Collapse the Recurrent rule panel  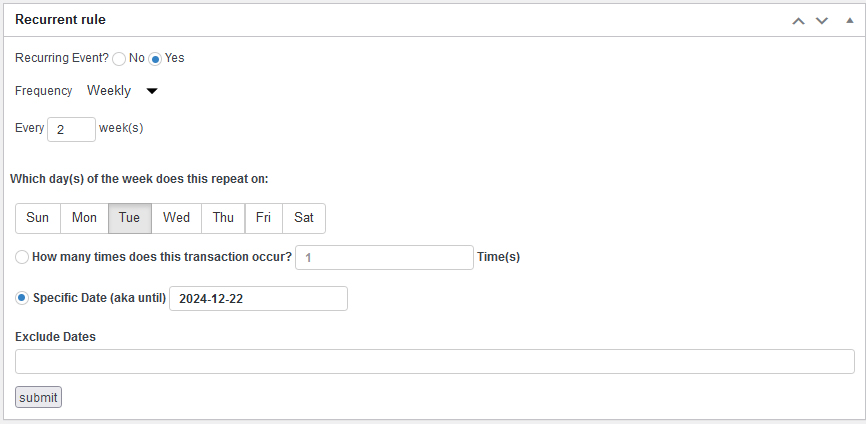(x=849, y=20)
